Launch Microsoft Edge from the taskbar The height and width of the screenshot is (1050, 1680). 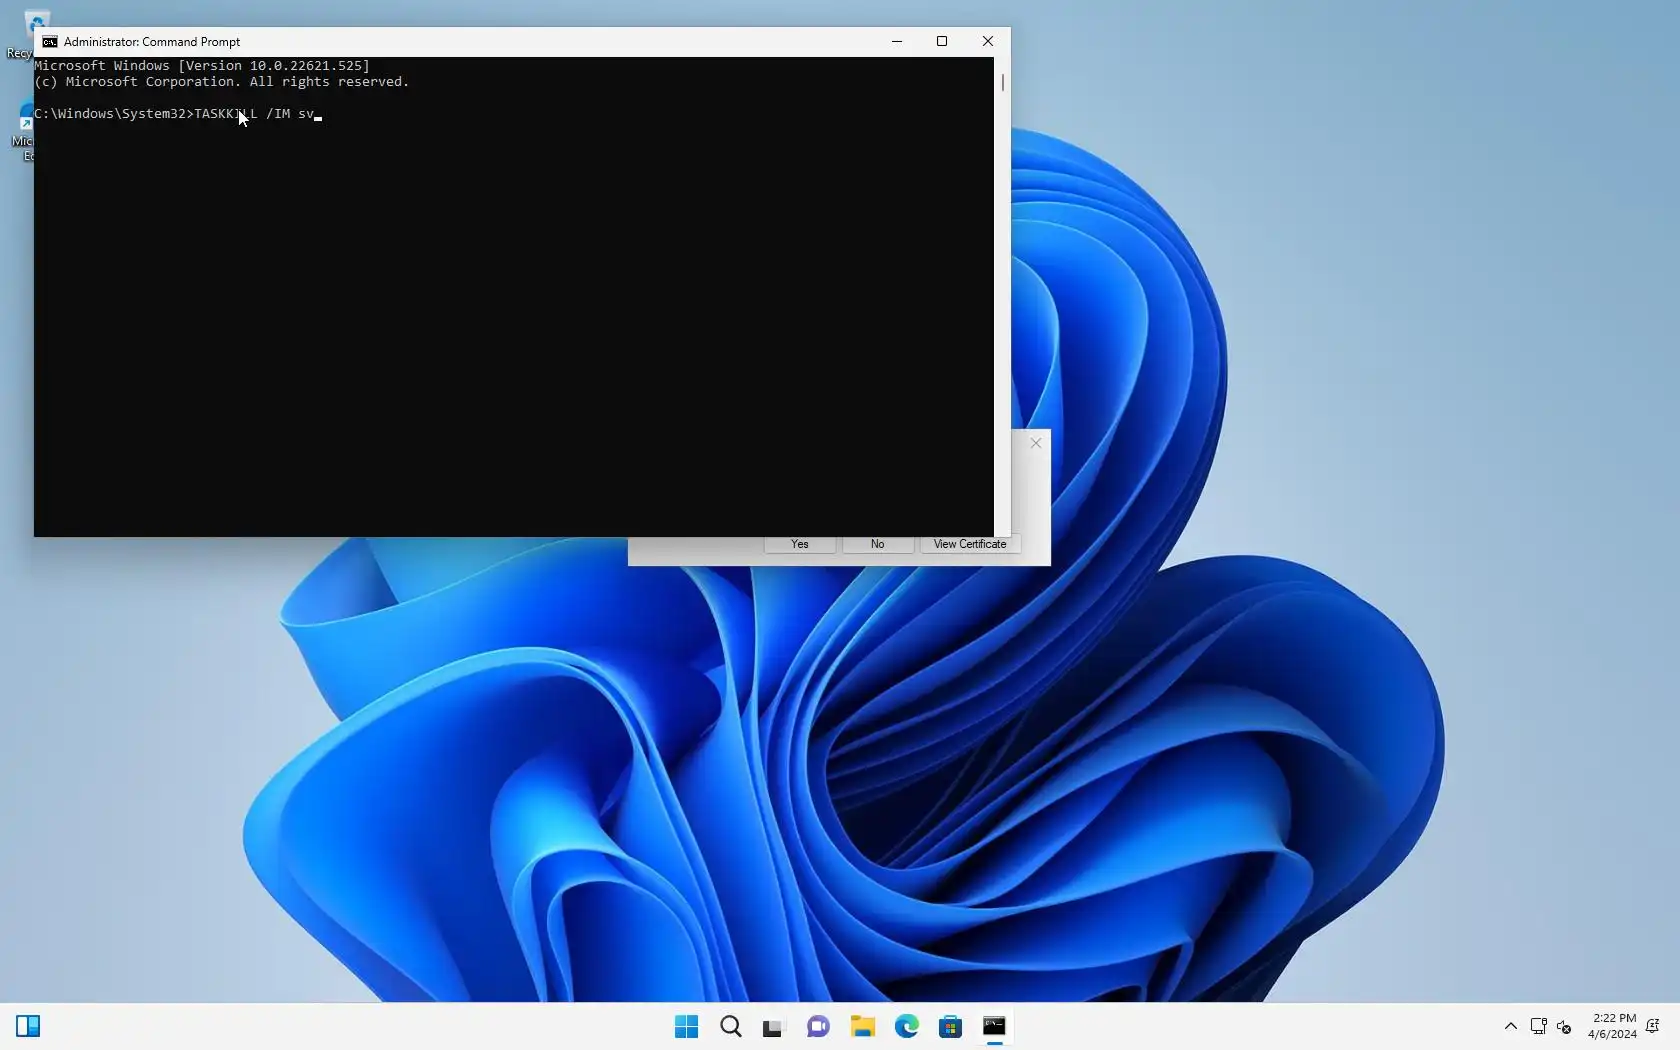coord(907,1026)
